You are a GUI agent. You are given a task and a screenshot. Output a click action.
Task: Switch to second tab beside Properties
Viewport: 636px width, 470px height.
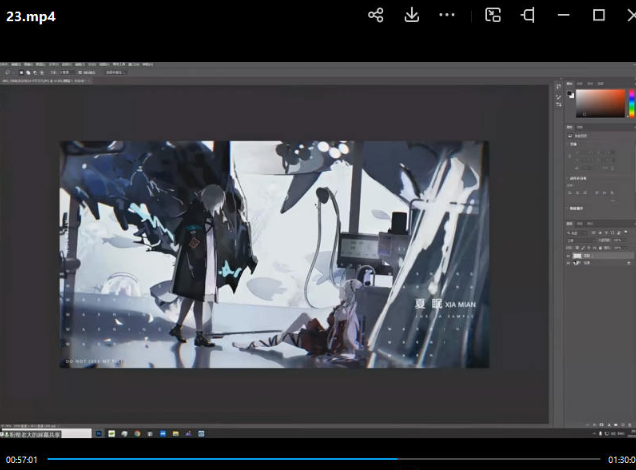click(x=579, y=127)
